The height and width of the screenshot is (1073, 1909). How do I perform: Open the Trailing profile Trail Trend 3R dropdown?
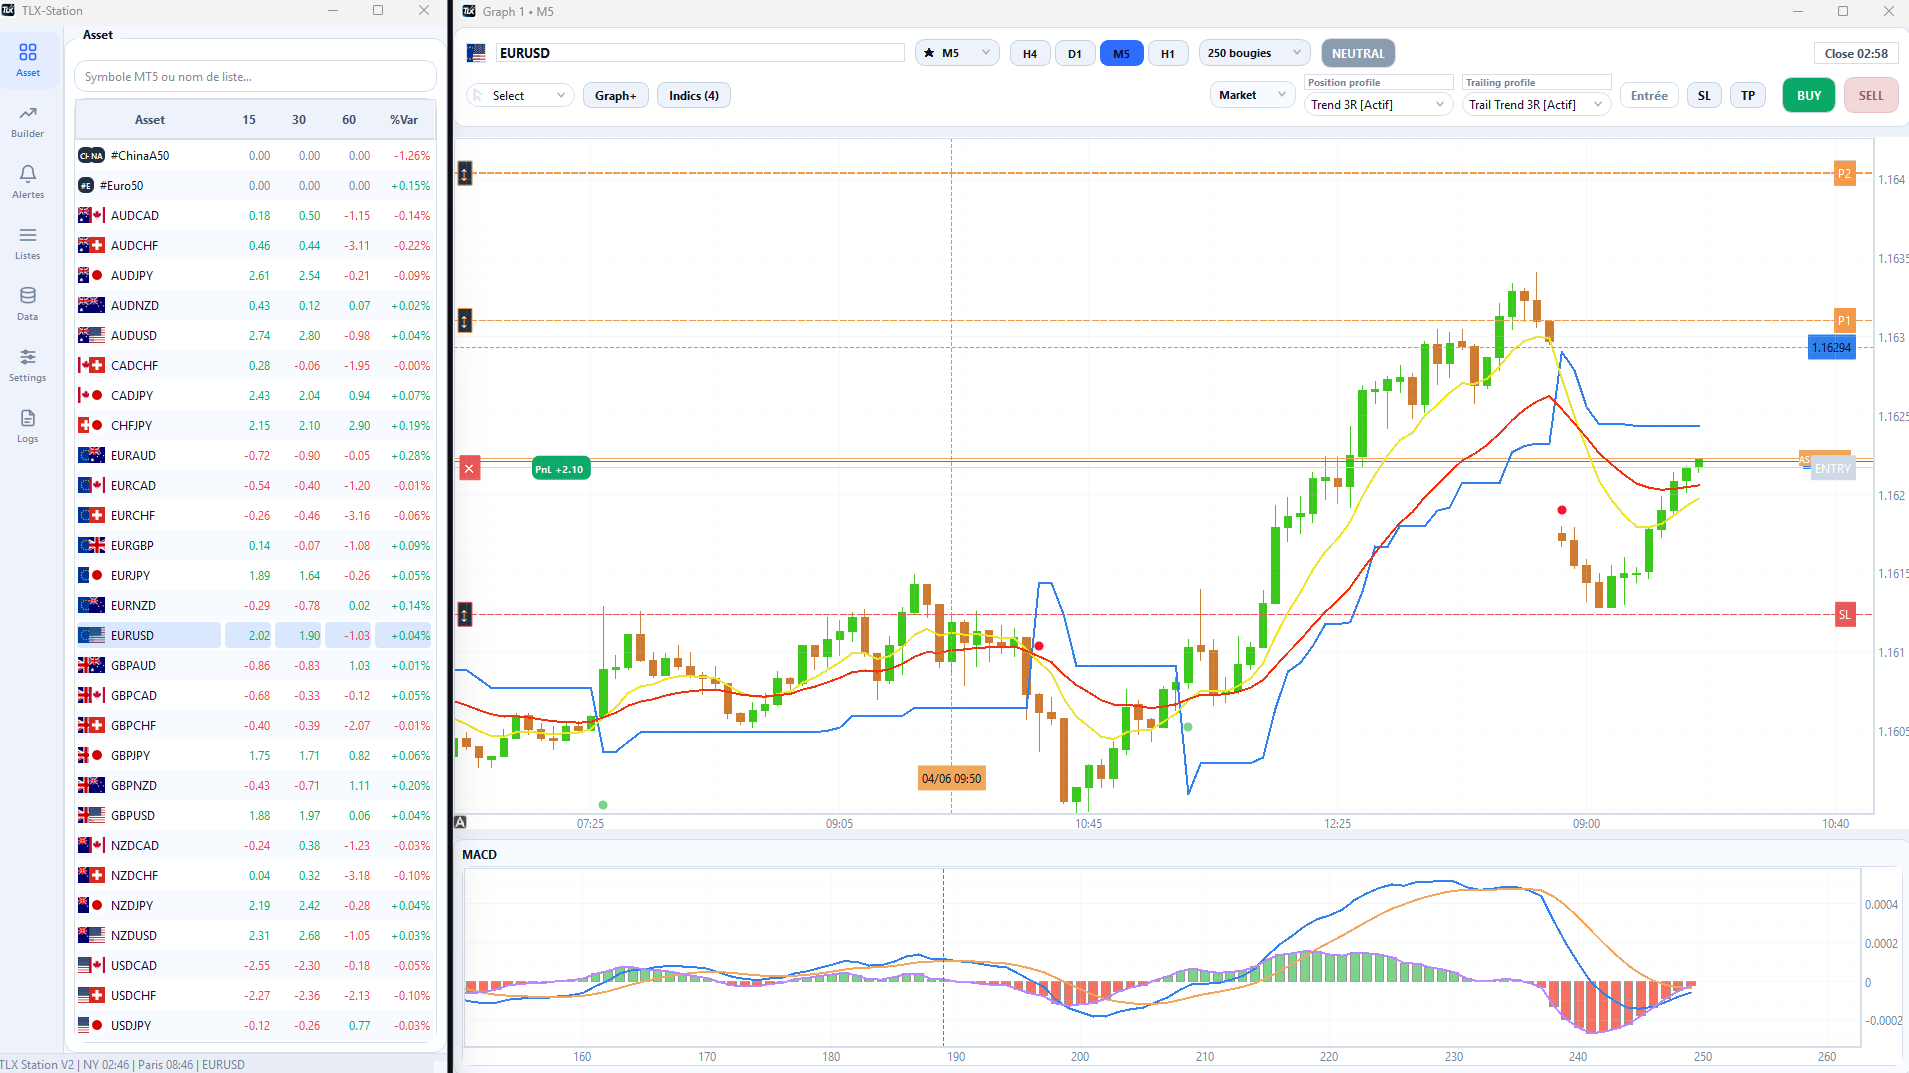(1536, 105)
